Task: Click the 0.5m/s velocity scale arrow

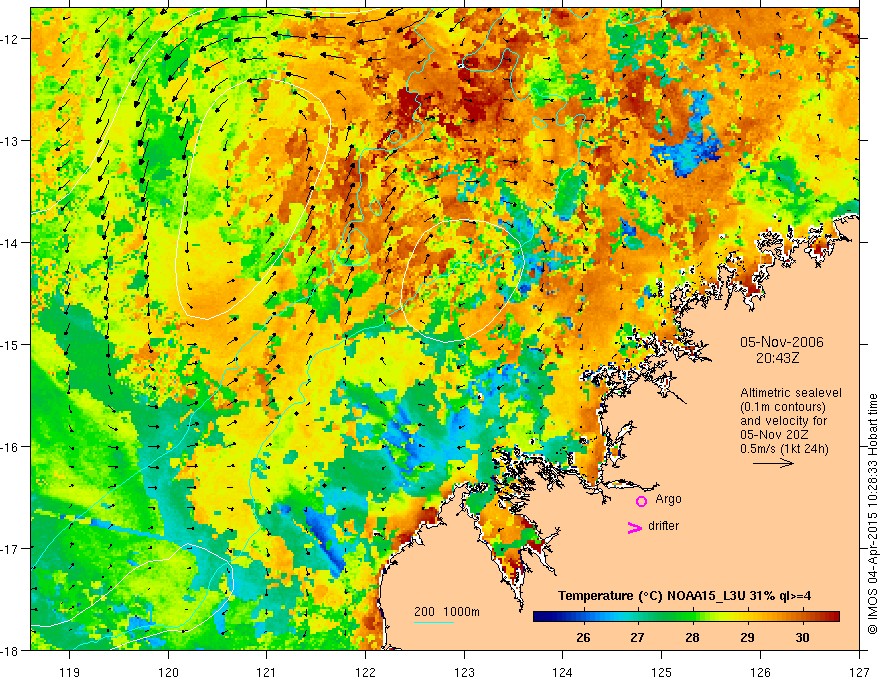Action: [773, 463]
